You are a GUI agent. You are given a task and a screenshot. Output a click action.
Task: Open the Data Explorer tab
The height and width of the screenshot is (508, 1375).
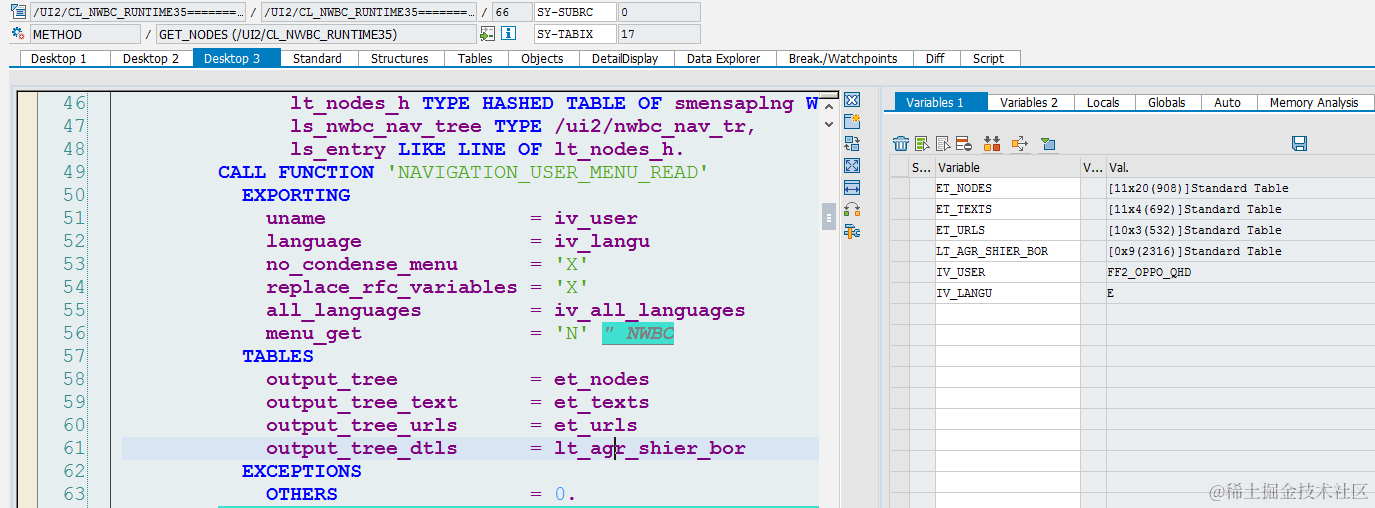pyautogui.click(x=724, y=58)
